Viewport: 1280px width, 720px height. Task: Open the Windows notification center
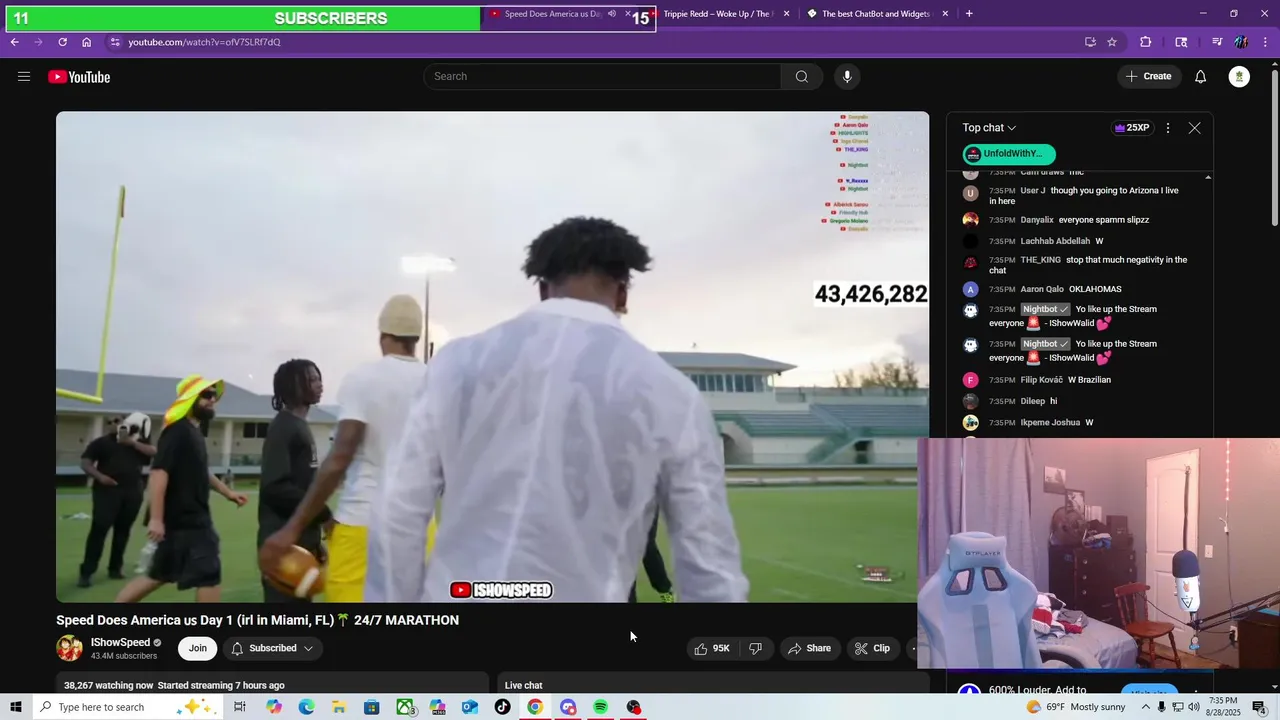pyautogui.click(x=1260, y=707)
